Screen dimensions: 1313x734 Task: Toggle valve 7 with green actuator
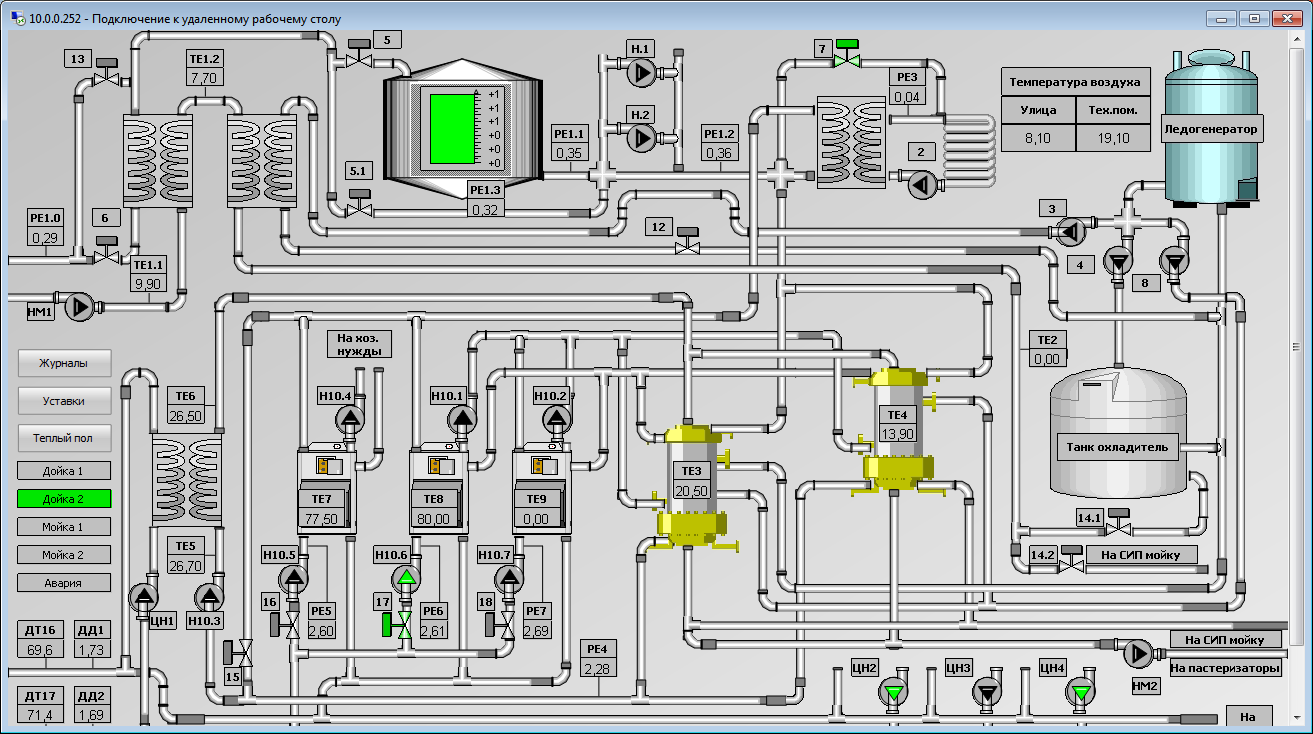[x=847, y=59]
